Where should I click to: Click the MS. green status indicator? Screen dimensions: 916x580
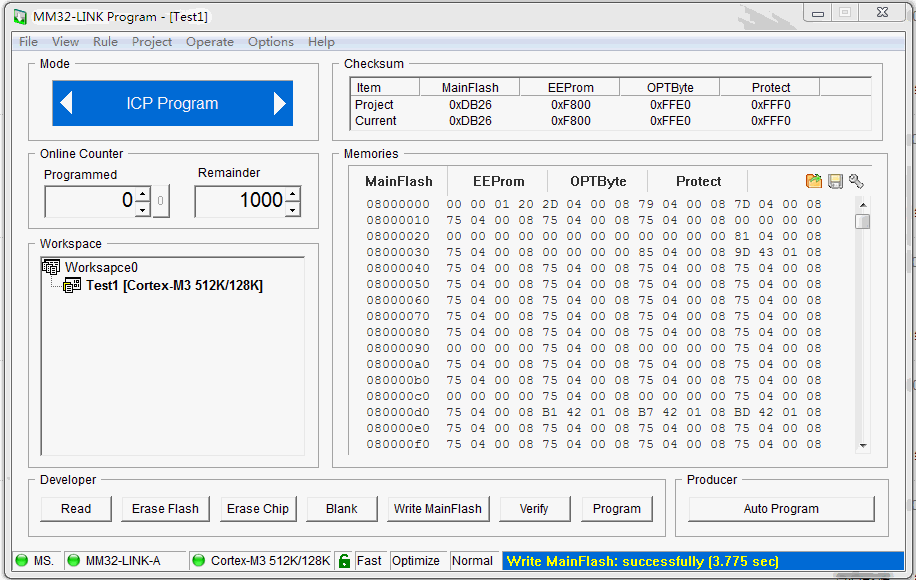point(22,561)
